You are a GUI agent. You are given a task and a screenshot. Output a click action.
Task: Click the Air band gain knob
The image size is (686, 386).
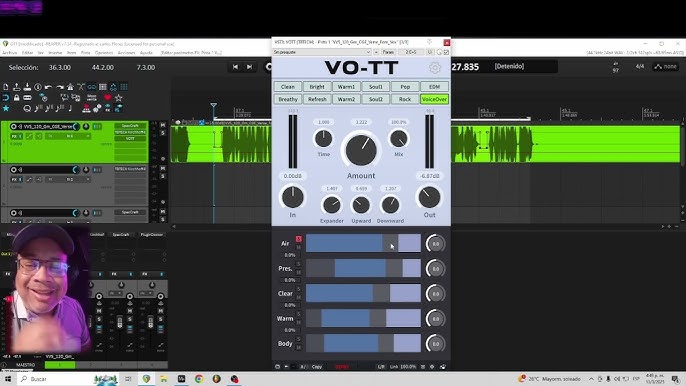pos(435,244)
